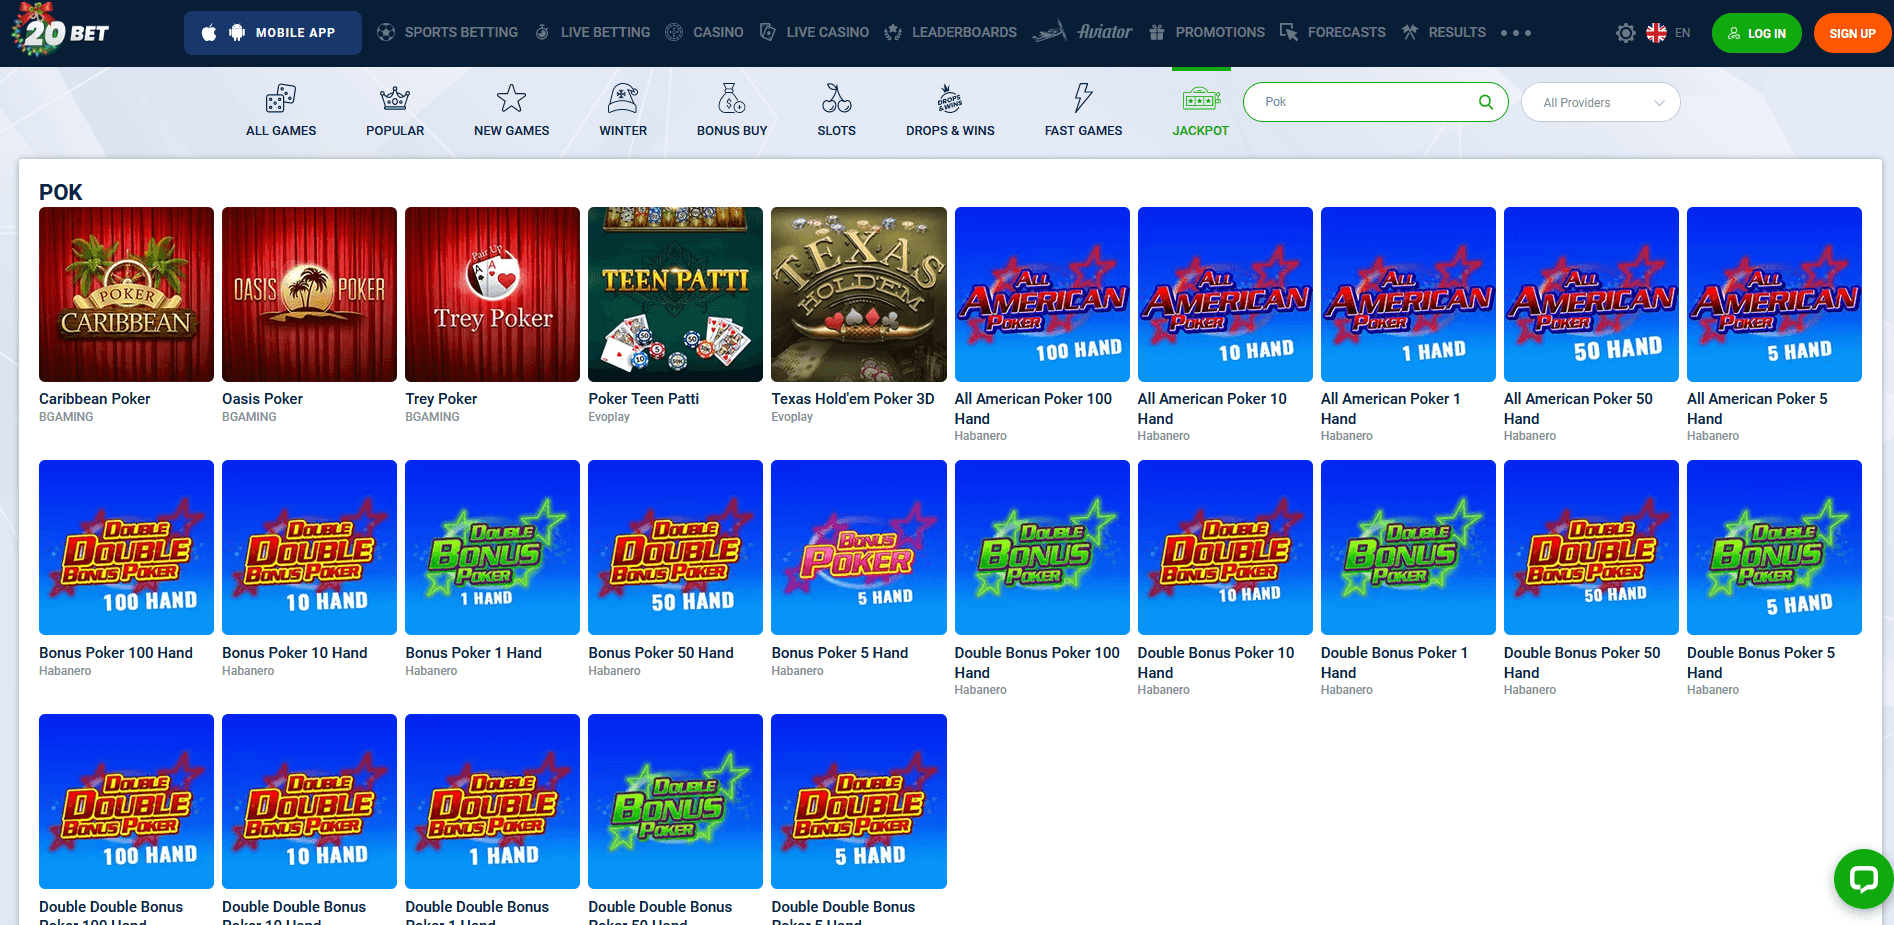Click the 20Bet logo
This screenshot has height=925, width=1894.
click(60, 31)
